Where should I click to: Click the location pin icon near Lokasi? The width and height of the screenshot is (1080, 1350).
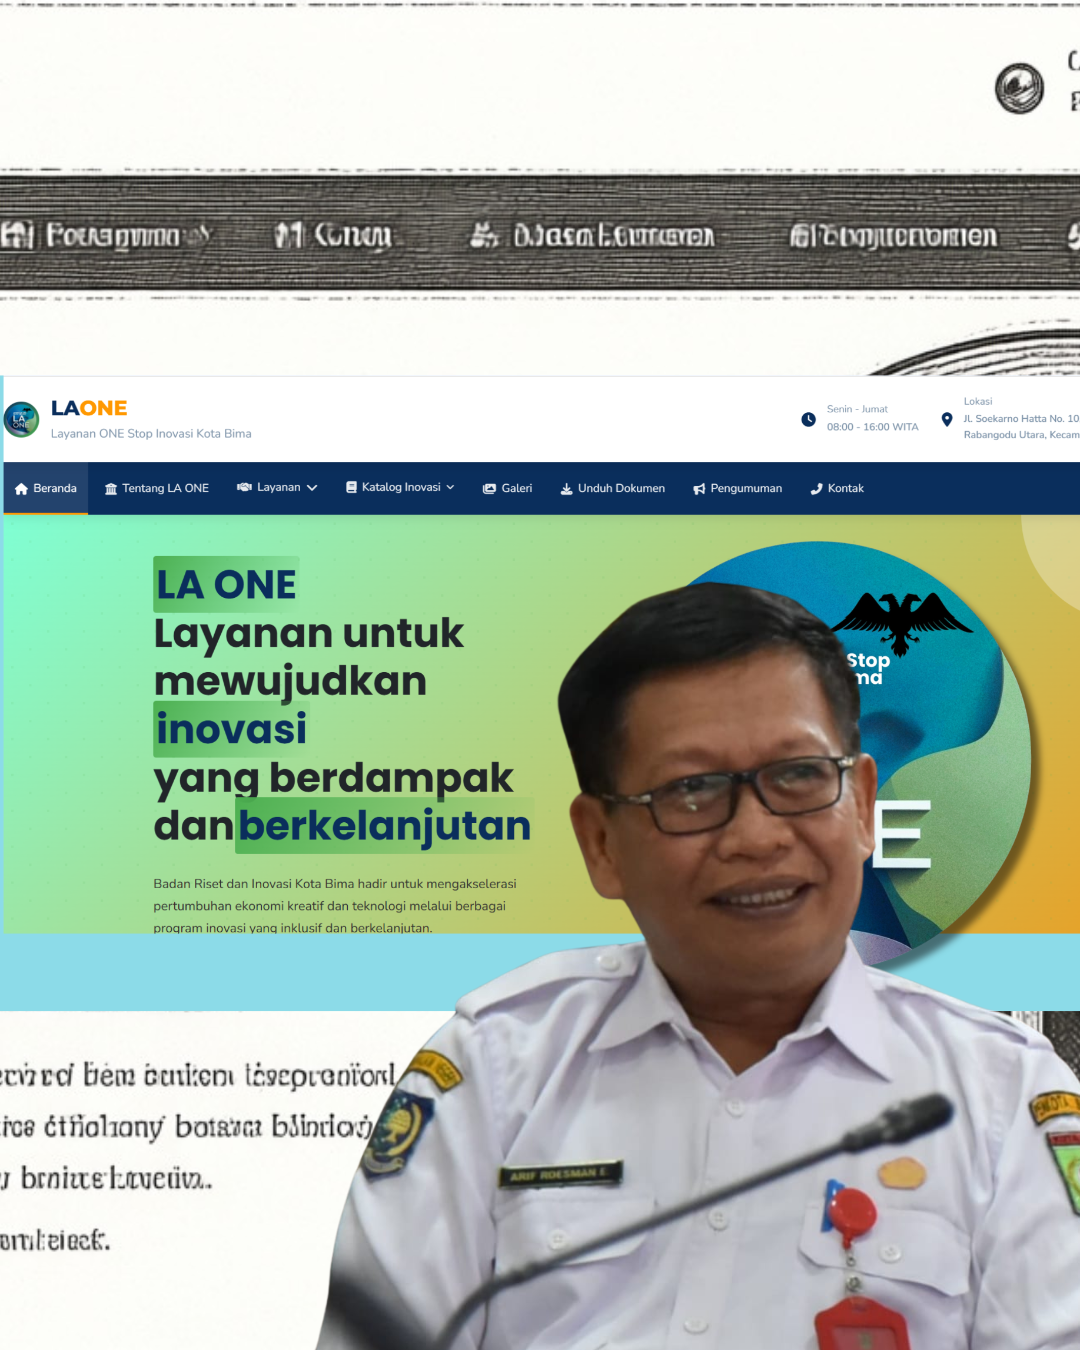(947, 419)
